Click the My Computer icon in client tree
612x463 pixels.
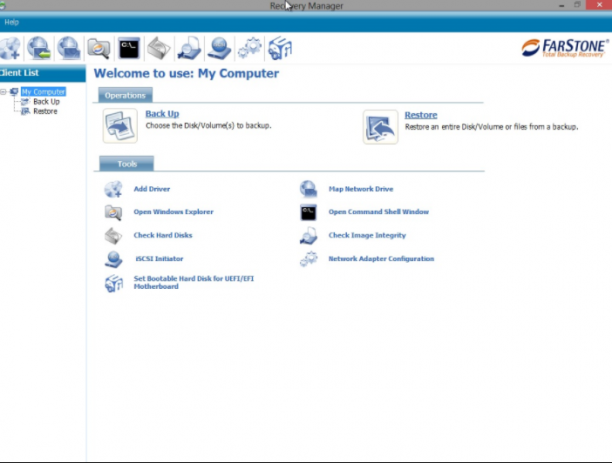14,92
